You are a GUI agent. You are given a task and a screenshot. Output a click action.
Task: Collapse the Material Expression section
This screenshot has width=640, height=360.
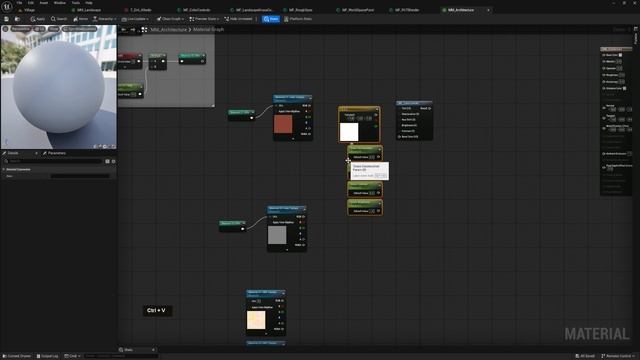4,169
